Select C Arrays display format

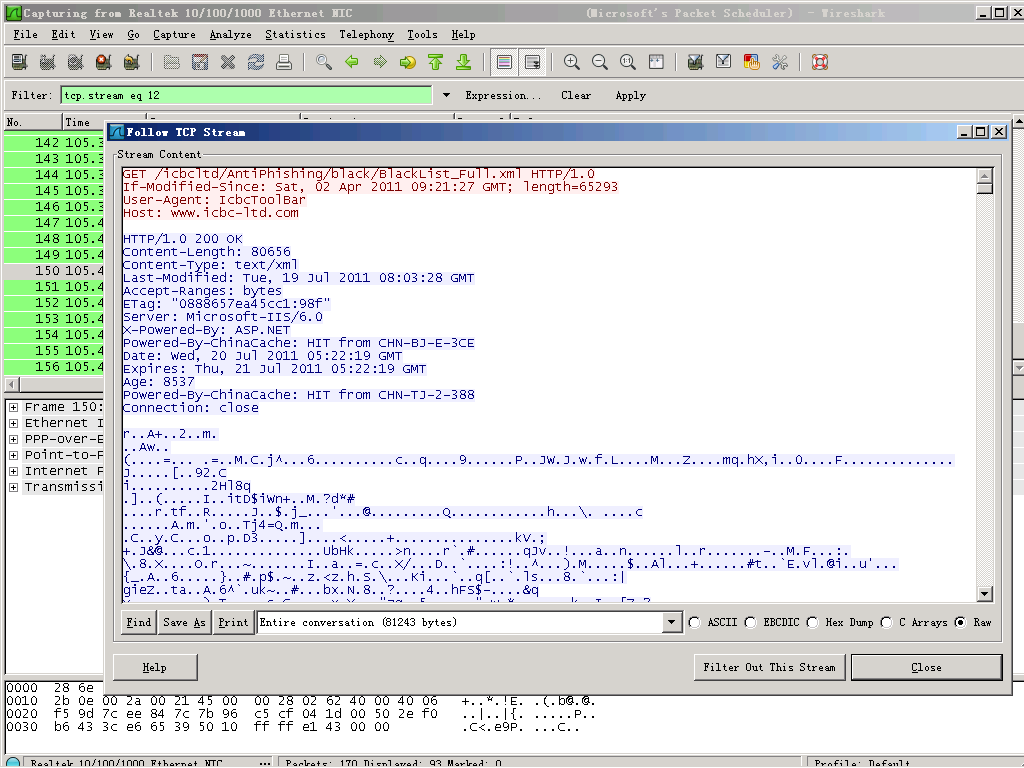886,622
